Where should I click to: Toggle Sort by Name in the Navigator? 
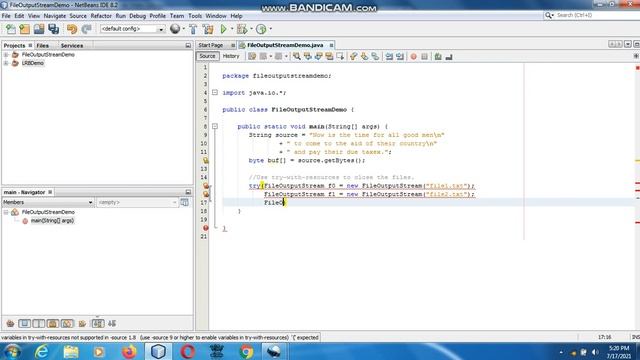98,324
